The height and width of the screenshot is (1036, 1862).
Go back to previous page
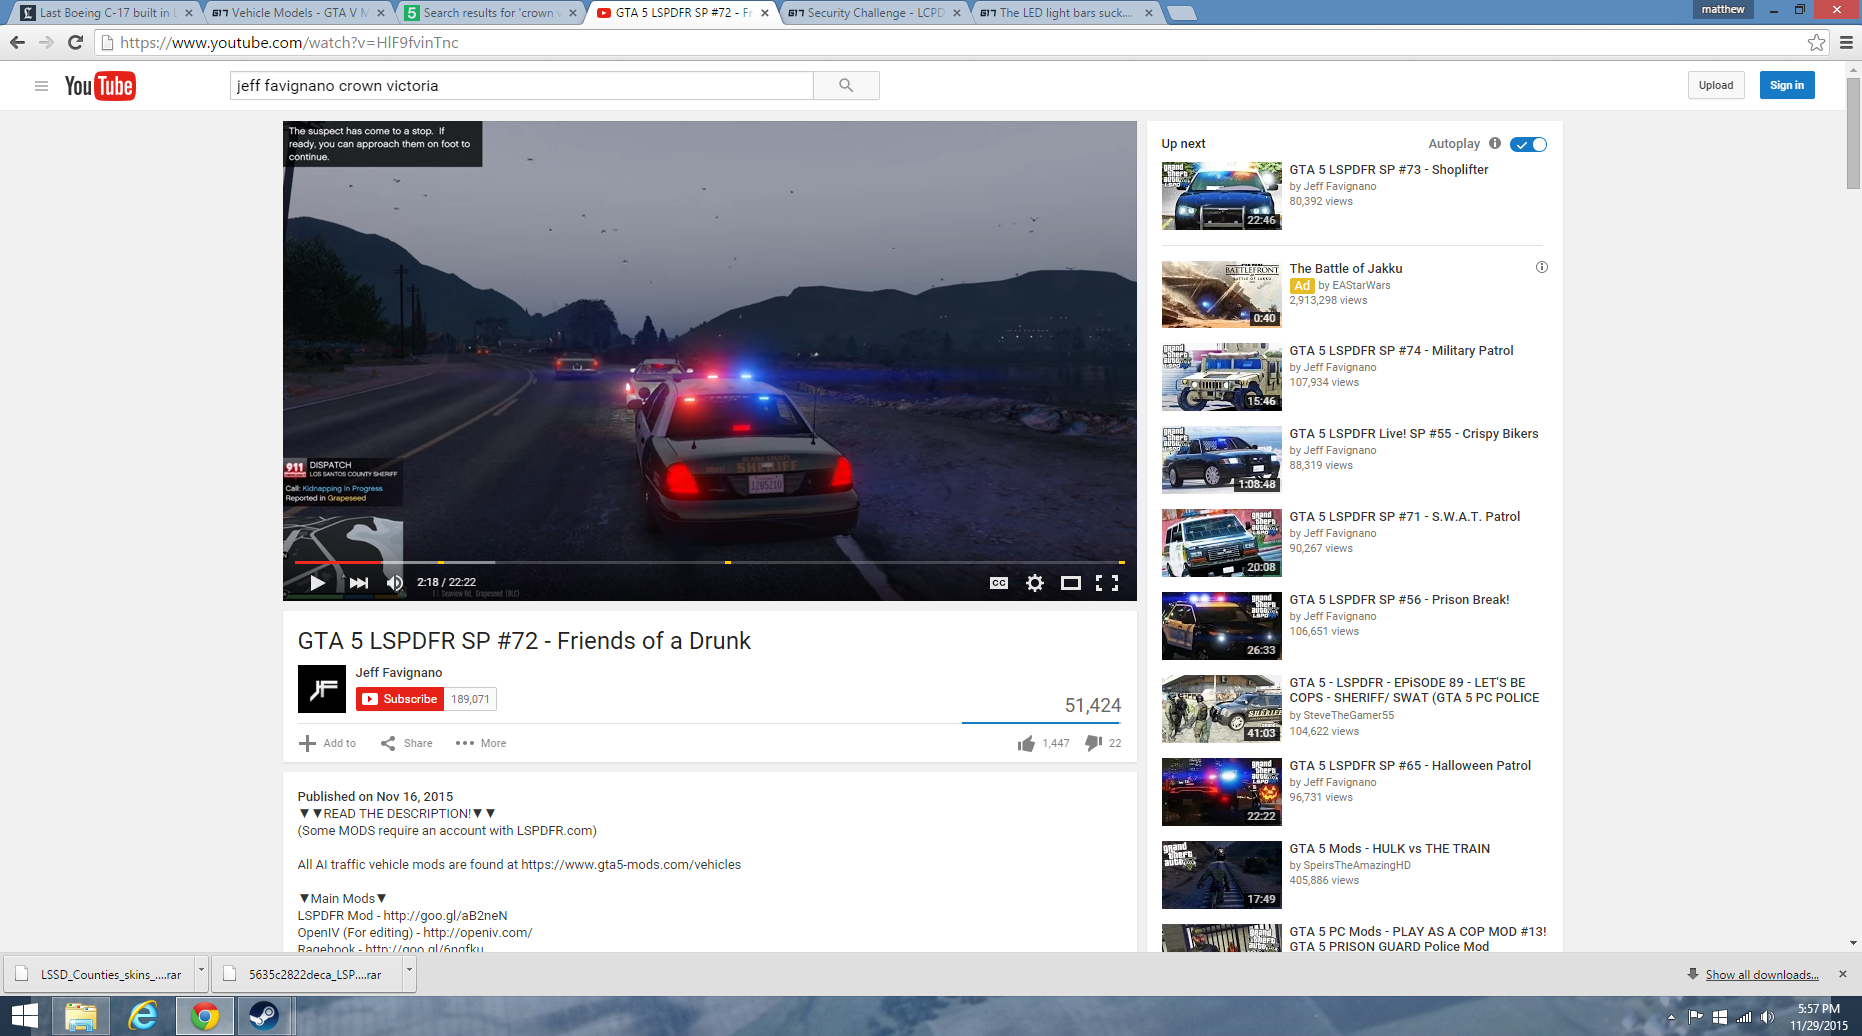[x=17, y=42]
